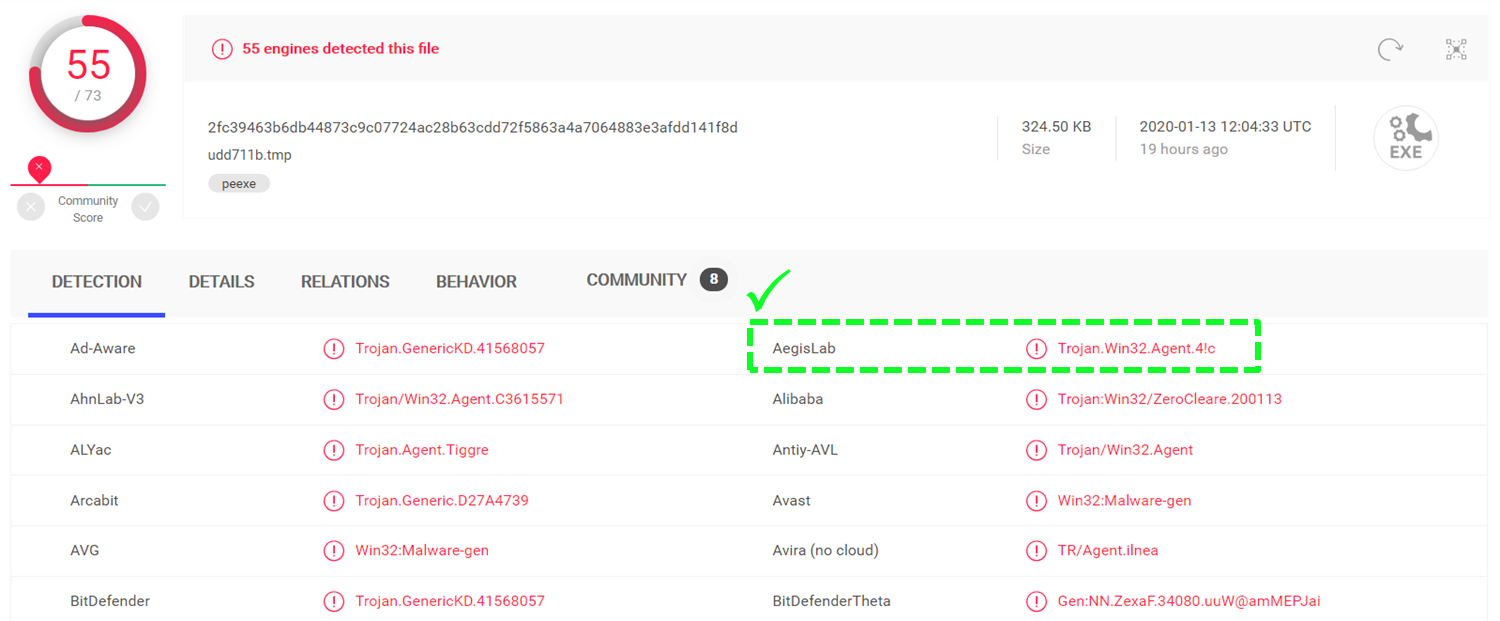
Task: Vote malicious with the X community button
Action: tap(31, 207)
